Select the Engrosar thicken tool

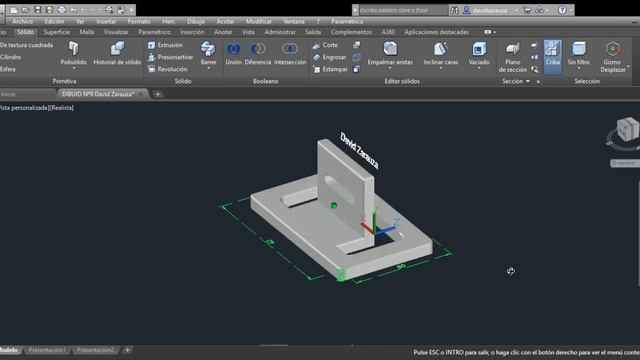(329, 57)
